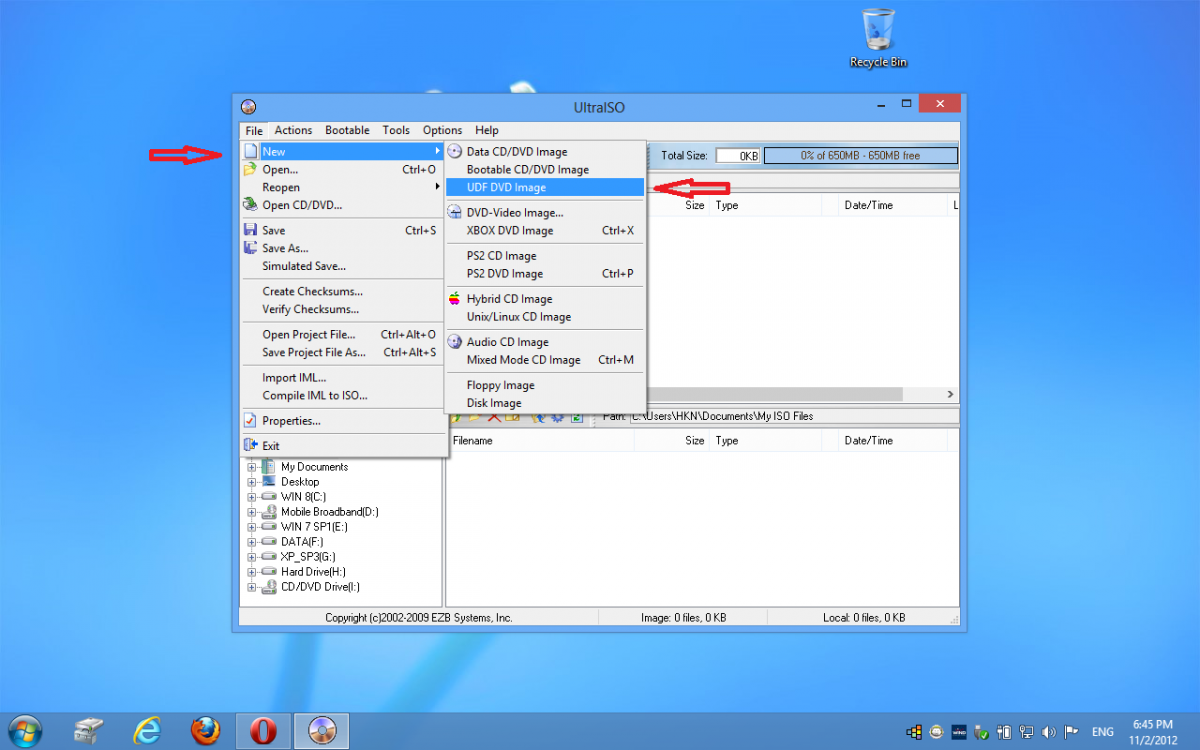Click Open Project File... entry
1200x750 pixels.
(x=344, y=335)
